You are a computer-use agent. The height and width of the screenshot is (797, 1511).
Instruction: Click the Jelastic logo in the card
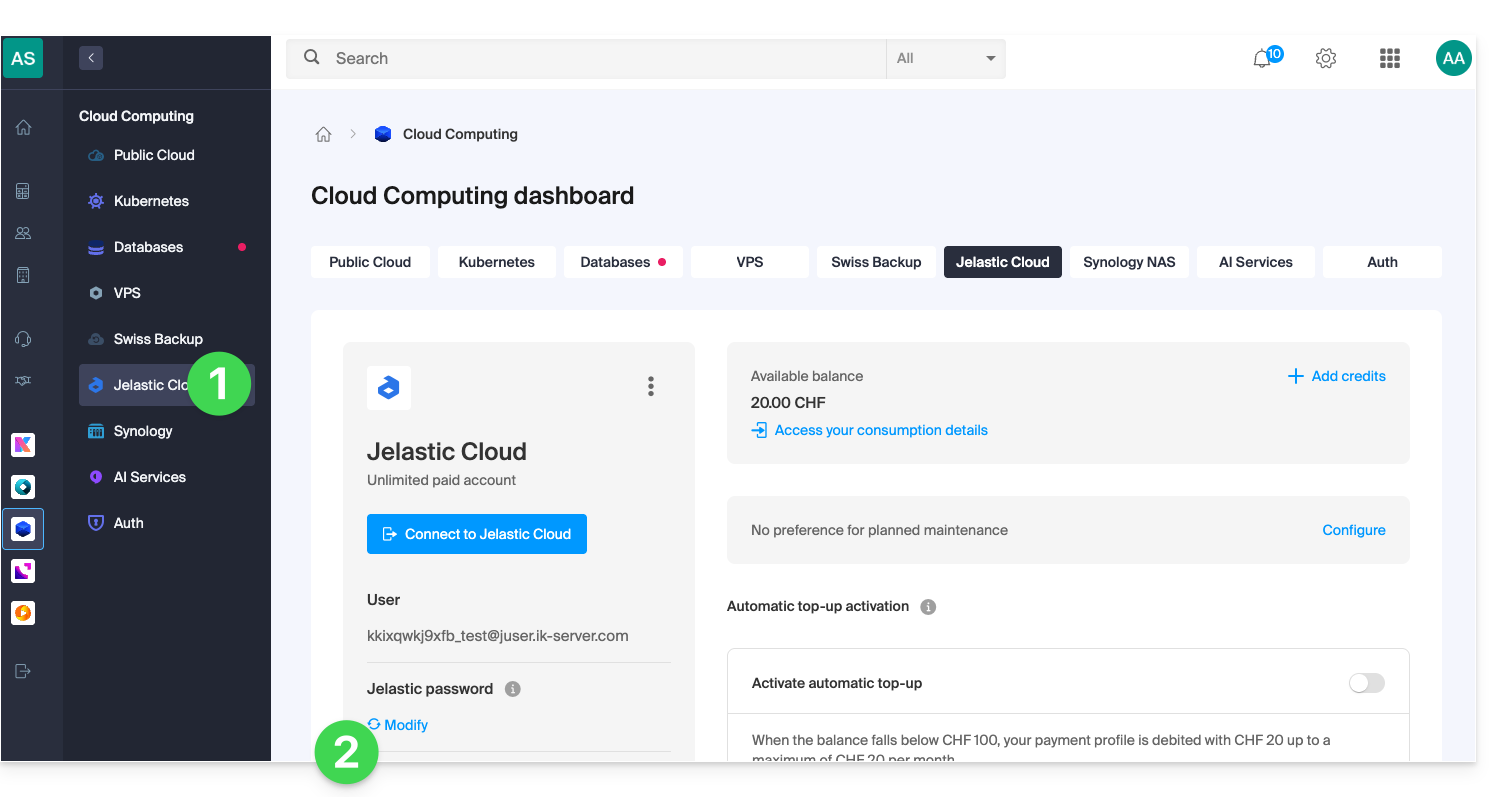pyautogui.click(x=389, y=388)
